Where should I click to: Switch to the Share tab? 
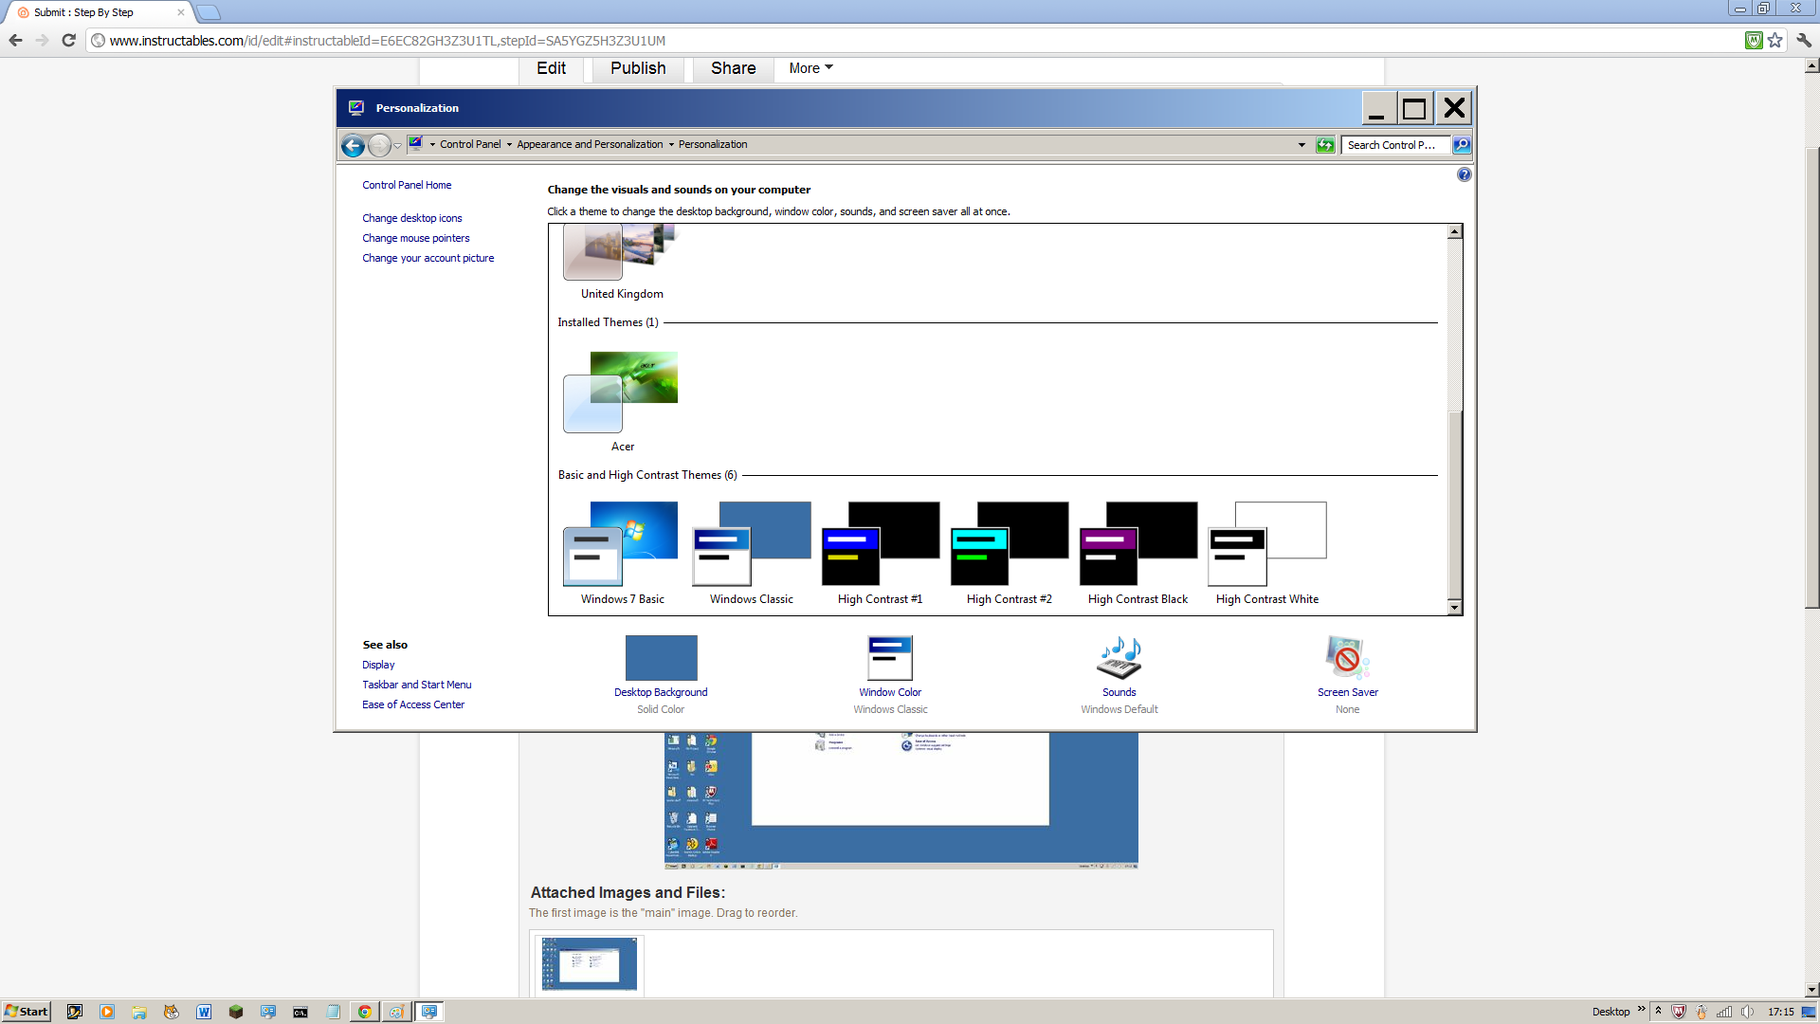pos(731,68)
